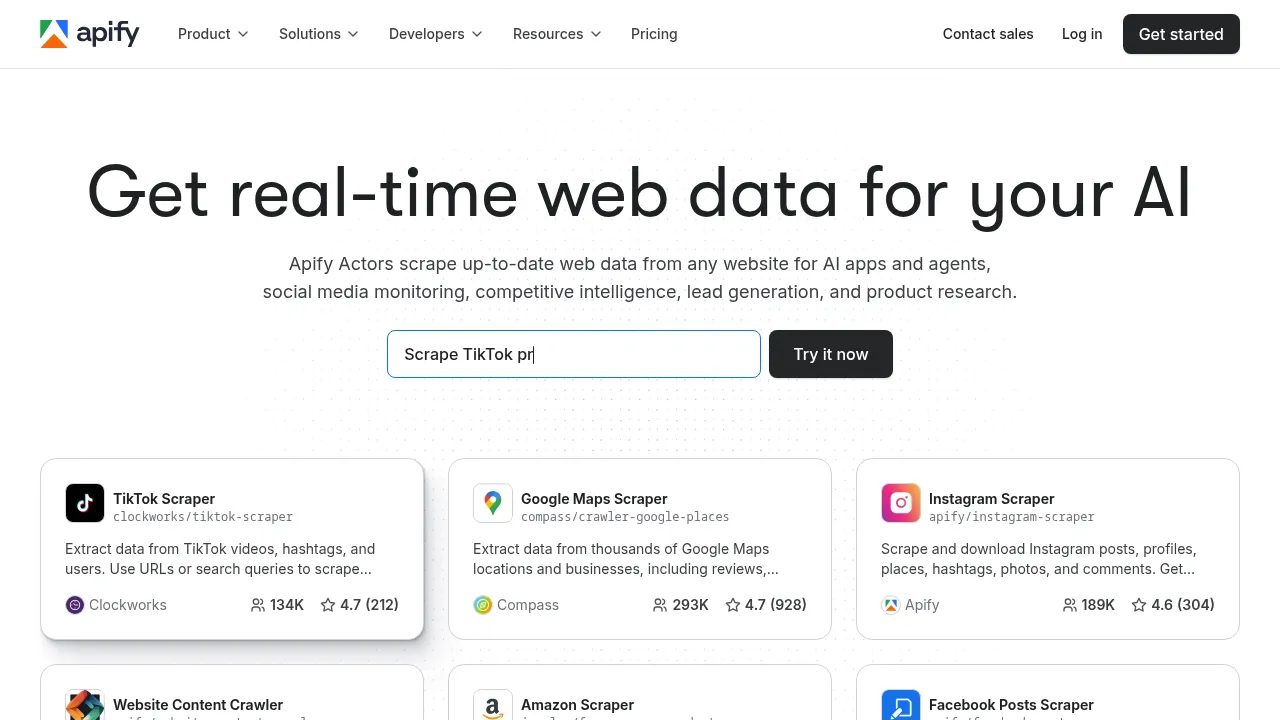Click the Website Content Crawler icon
The height and width of the screenshot is (720, 1280).
click(85, 705)
